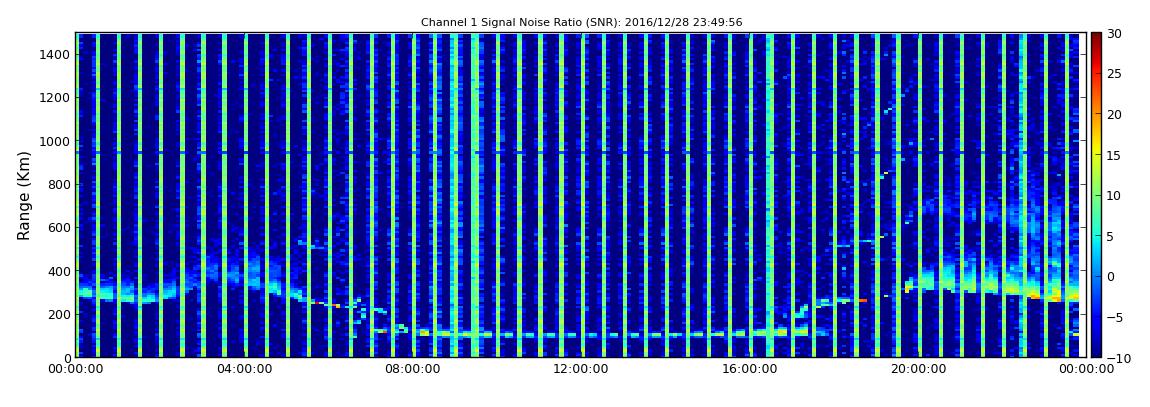The height and width of the screenshot is (407, 1150).
Task: Click the SNR colorbar gradient strip
Action: pyautogui.click(x=1096, y=195)
